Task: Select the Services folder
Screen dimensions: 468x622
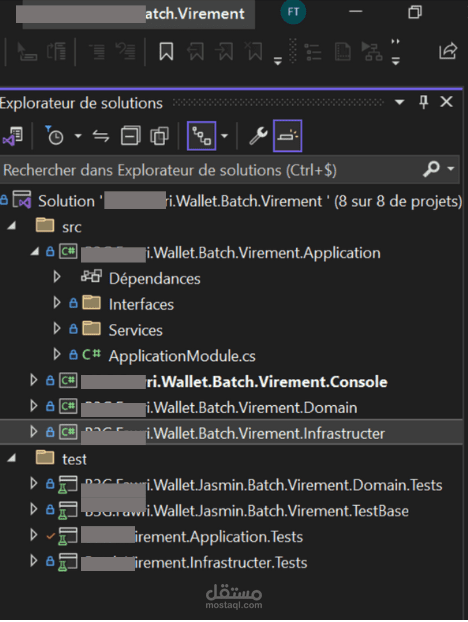Action: [136, 330]
